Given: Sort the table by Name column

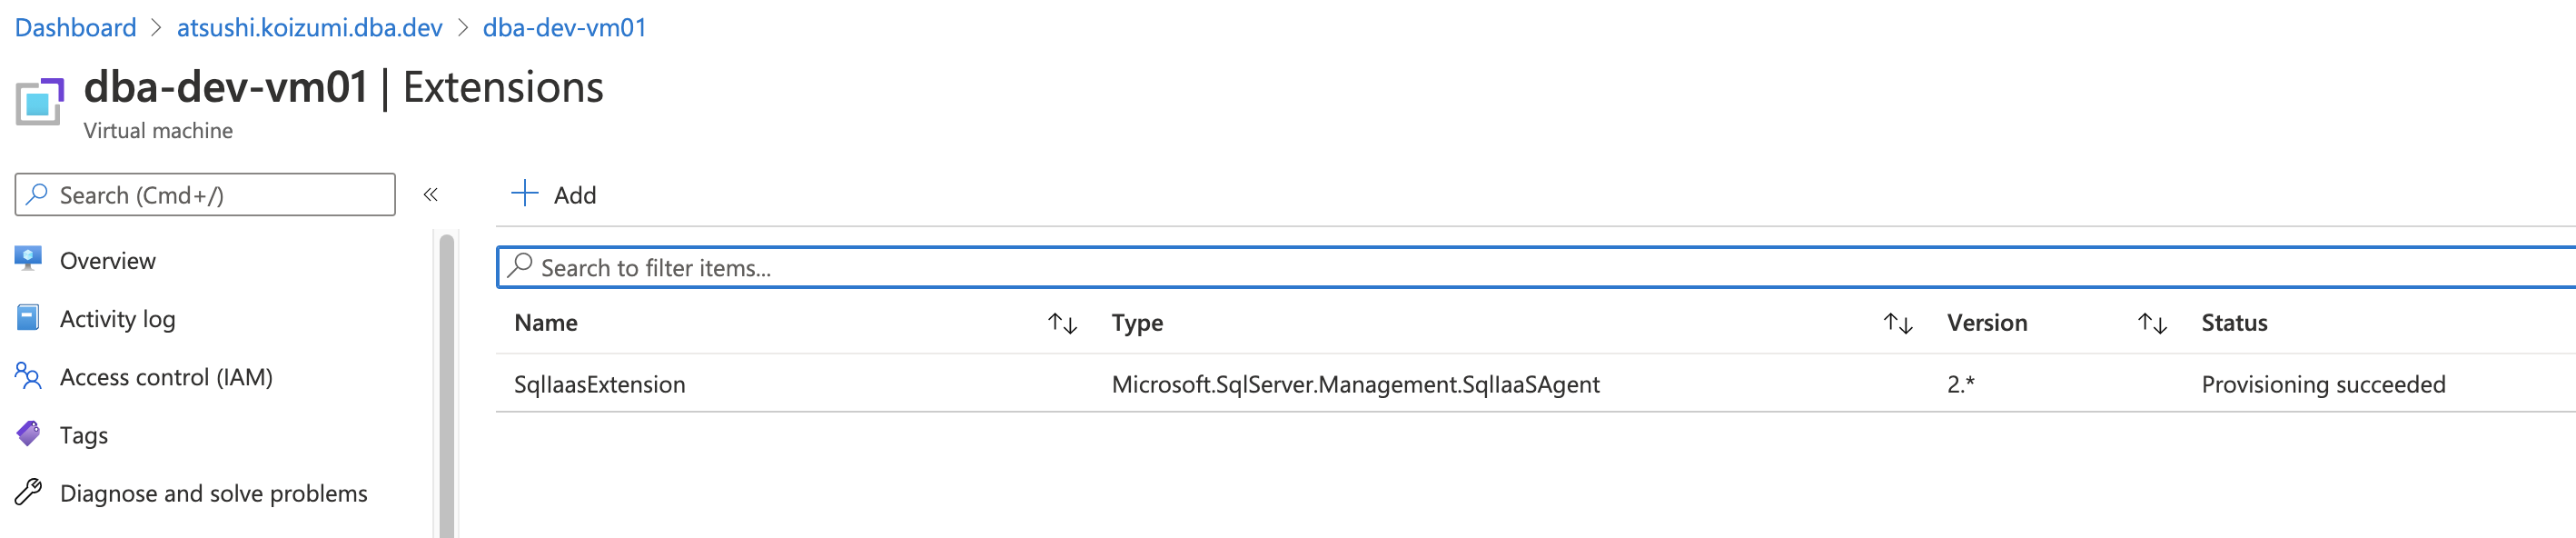Looking at the screenshot, I should (1062, 323).
